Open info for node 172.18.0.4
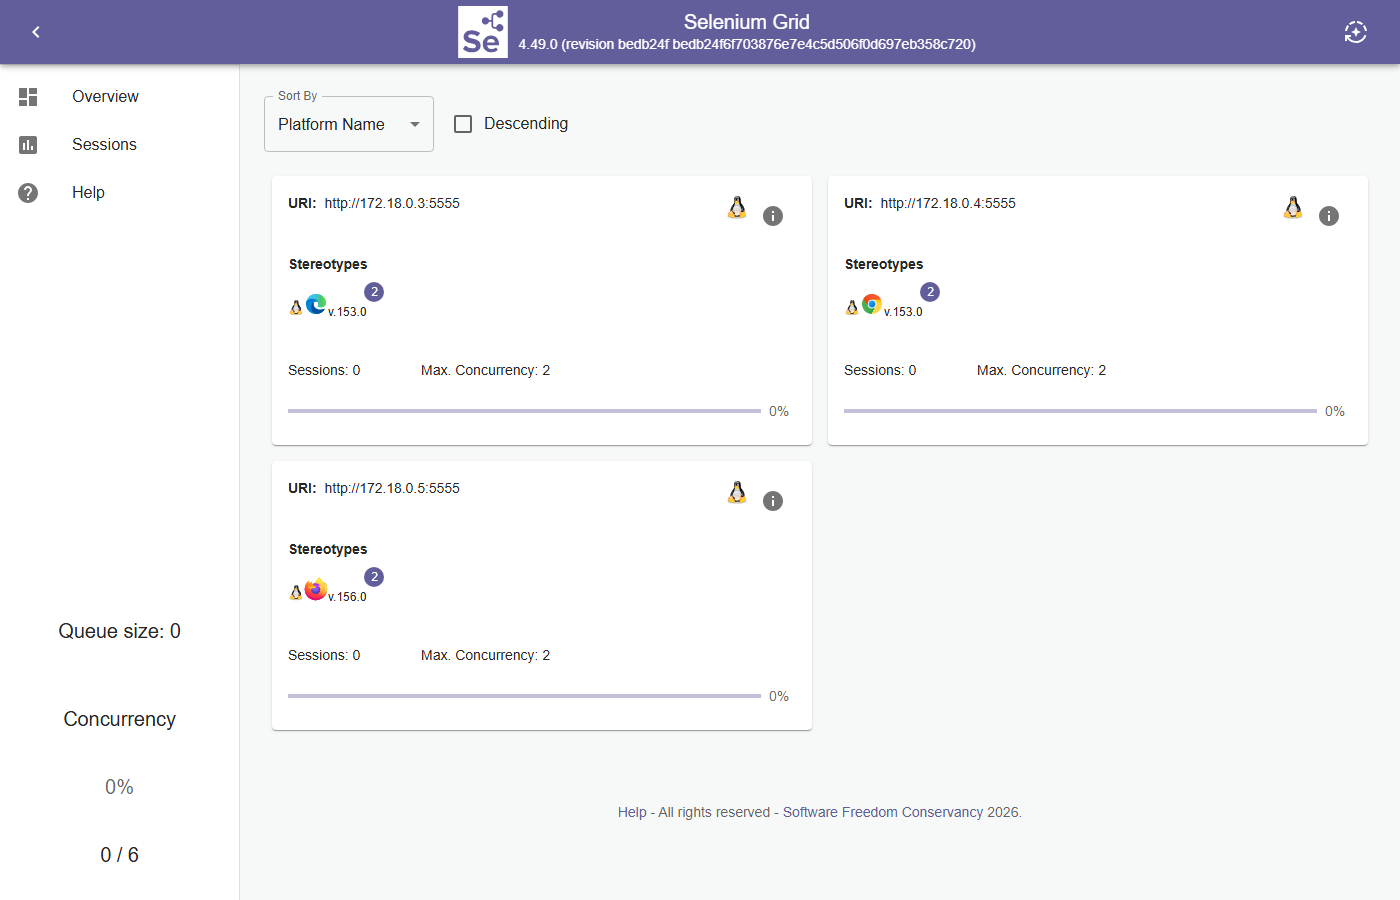1400x900 pixels. pos(1329,216)
